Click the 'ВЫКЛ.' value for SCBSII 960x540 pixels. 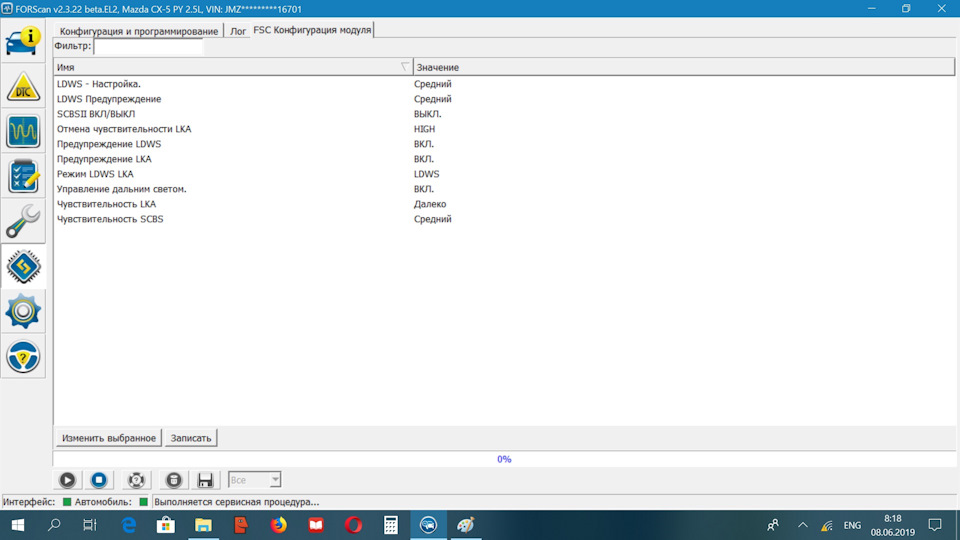(427, 114)
